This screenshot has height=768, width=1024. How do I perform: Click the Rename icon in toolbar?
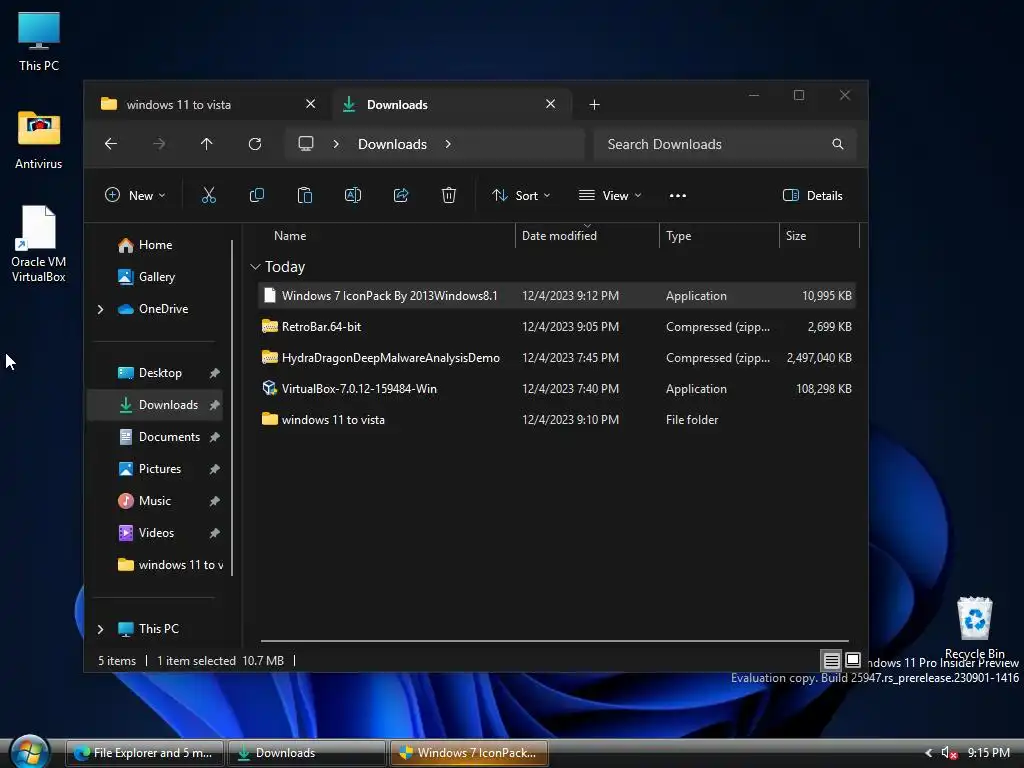(353, 195)
